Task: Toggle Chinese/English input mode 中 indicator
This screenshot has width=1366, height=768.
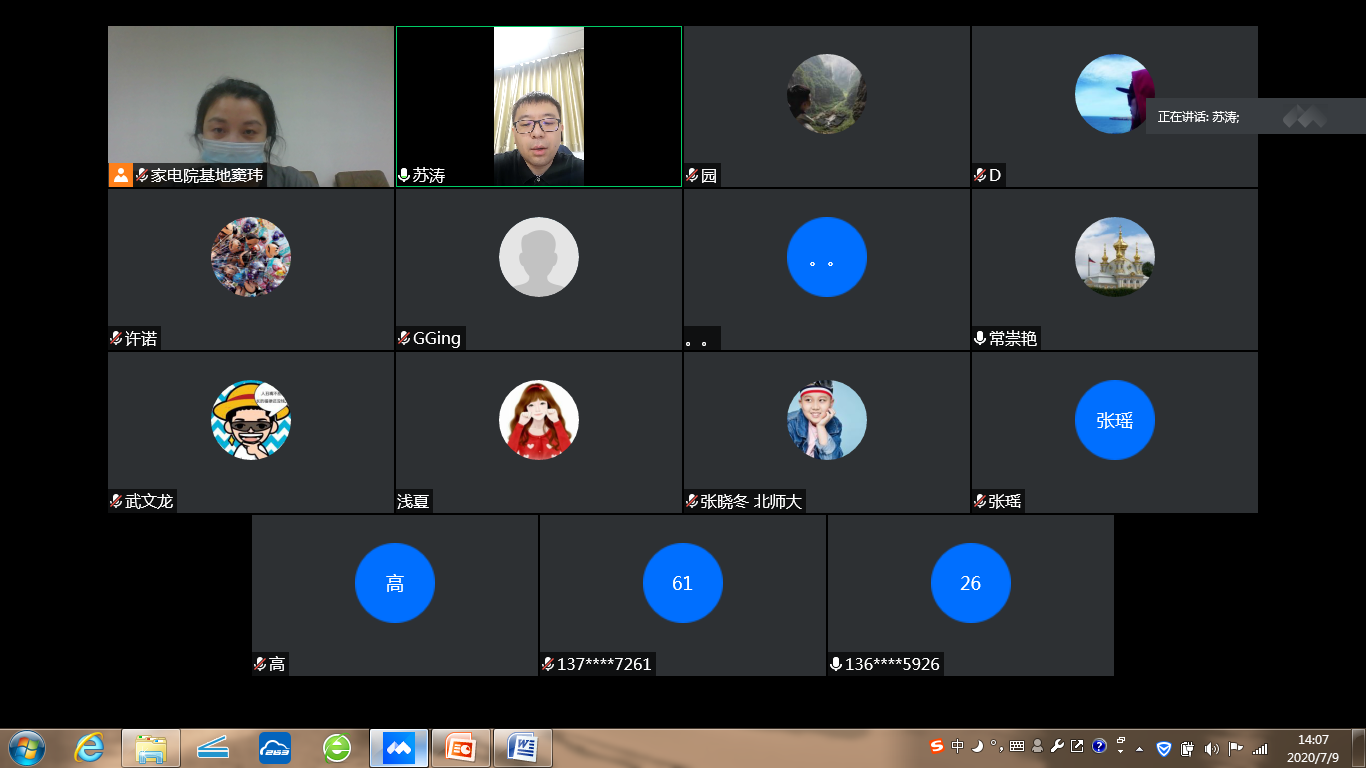Action: click(958, 746)
